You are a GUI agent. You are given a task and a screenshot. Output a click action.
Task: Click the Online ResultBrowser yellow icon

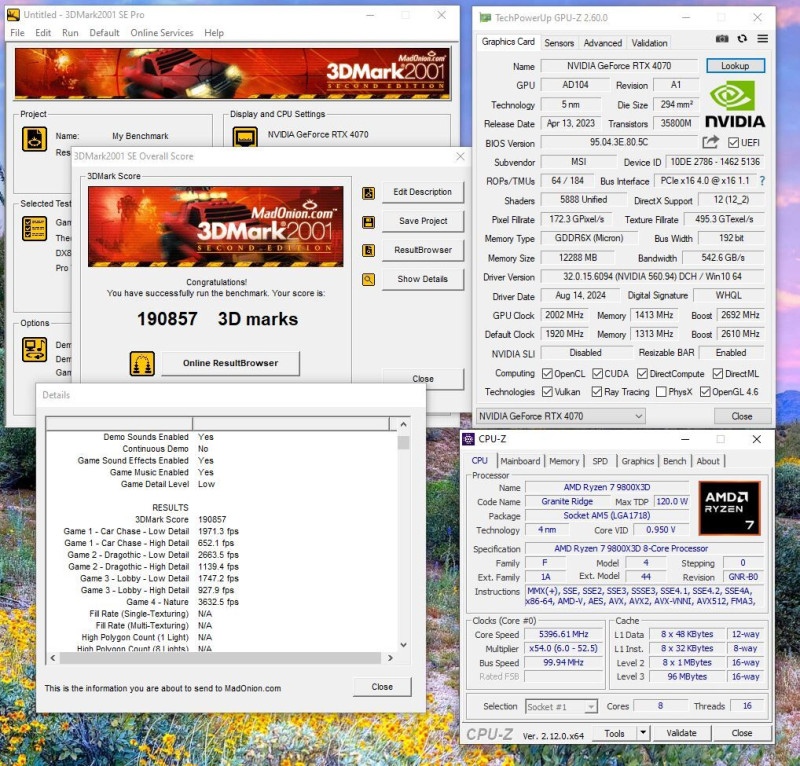pos(142,364)
